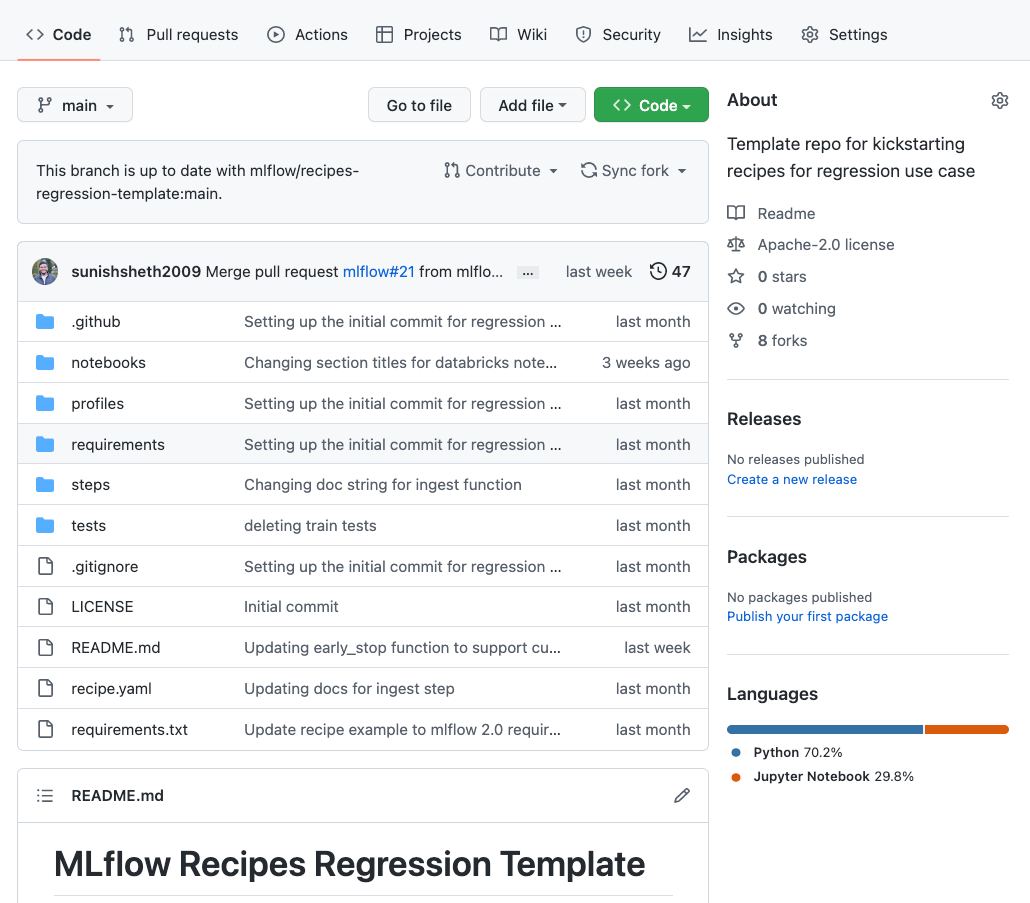1030x903 pixels.
Task: Click the fork icon showing 8 forks
Action: pyautogui.click(x=735, y=340)
